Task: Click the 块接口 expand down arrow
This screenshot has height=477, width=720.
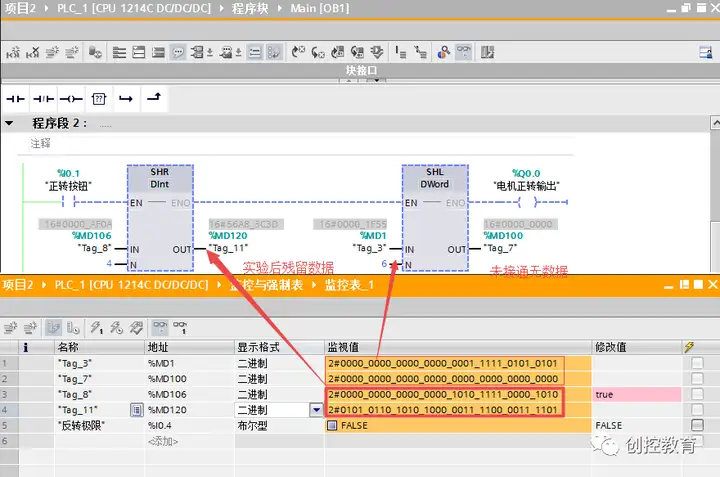Action: tap(376, 80)
